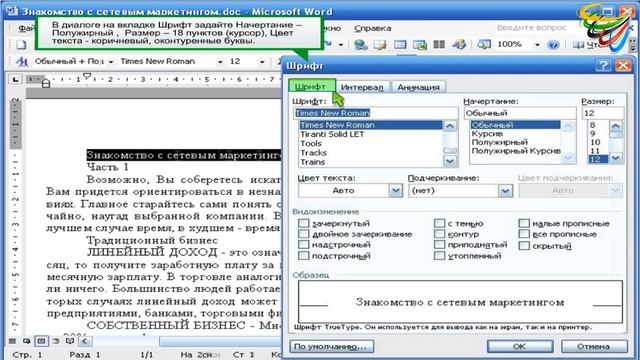Open the Подчеркивание dropdown
Screen dimensions: 640x360
click(505, 190)
